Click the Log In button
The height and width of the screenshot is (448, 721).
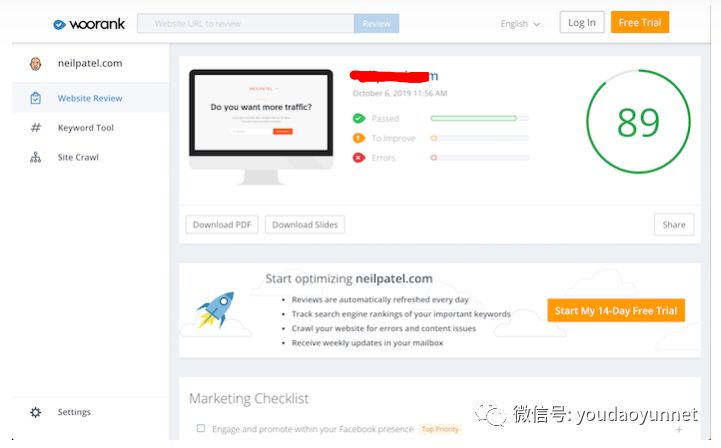tap(582, 23)
